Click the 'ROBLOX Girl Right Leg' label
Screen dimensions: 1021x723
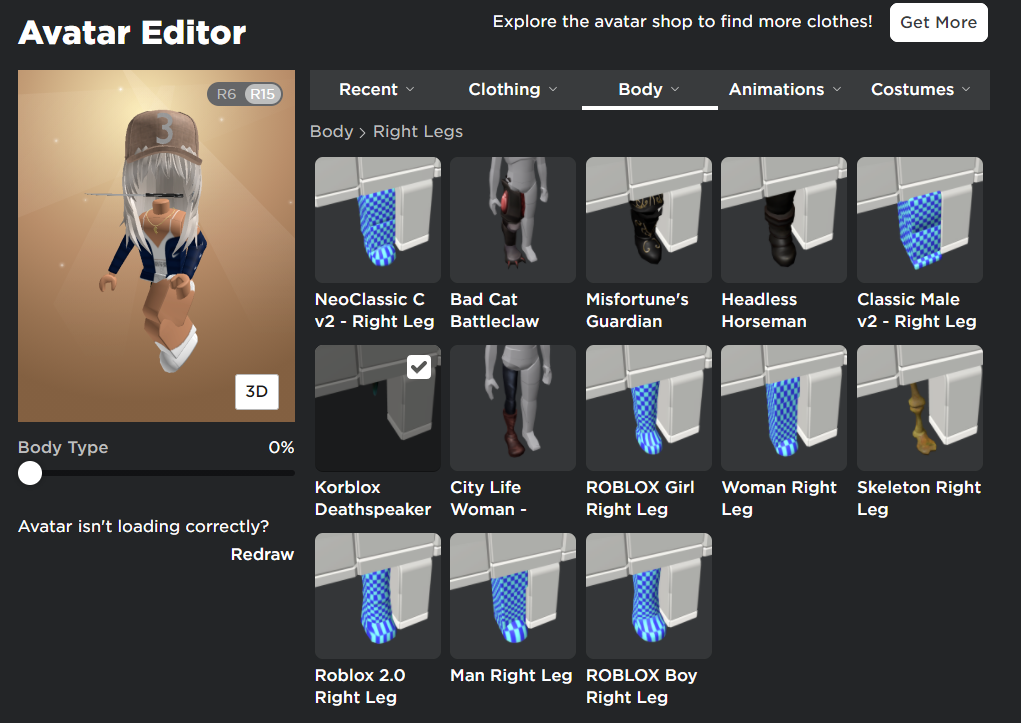point(640,498)
